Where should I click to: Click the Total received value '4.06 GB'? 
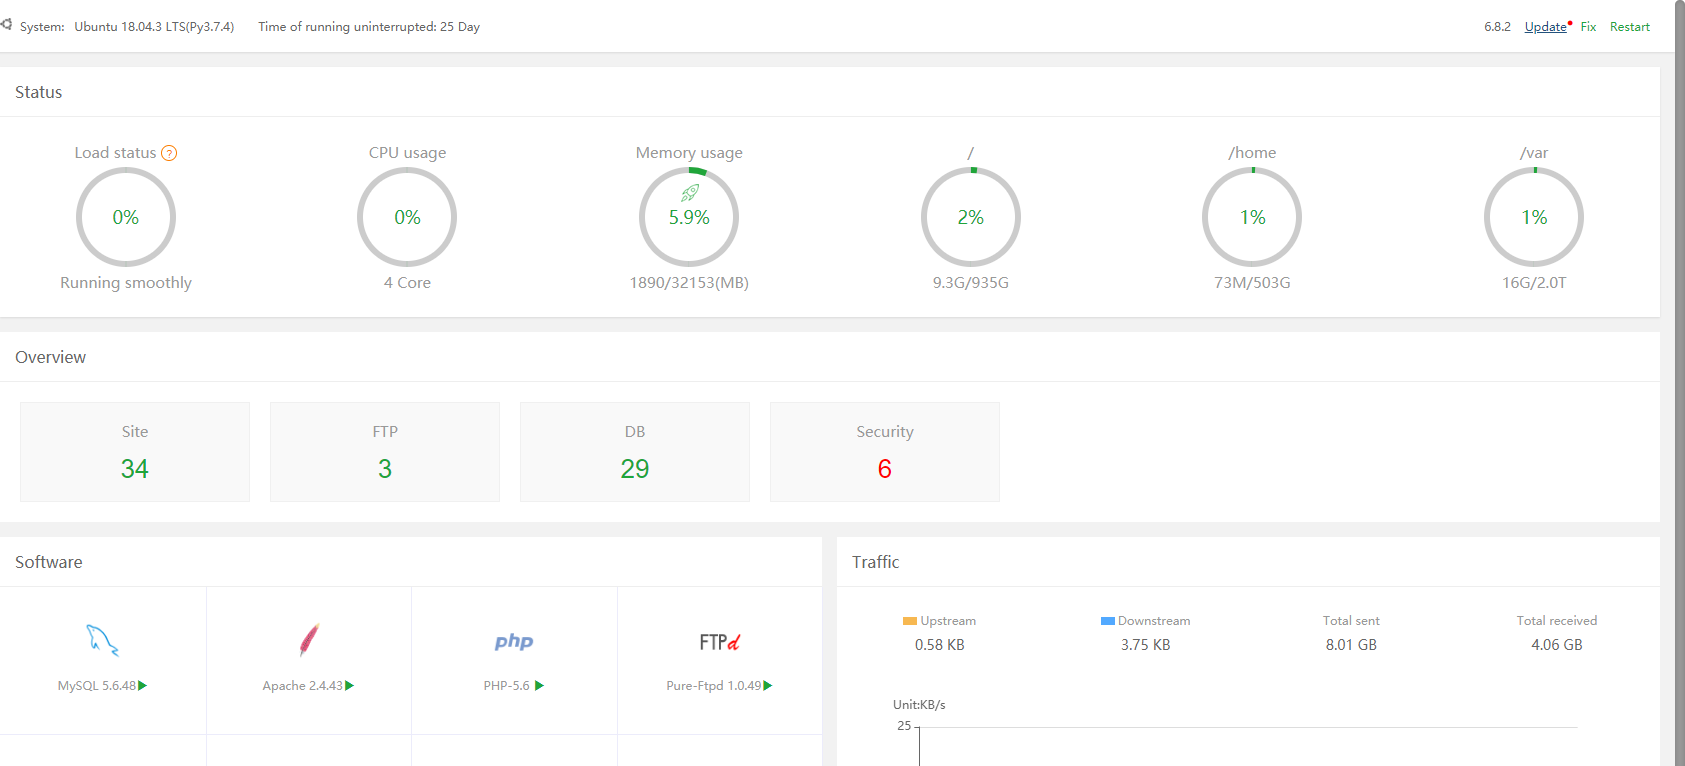coord(1557,645)
